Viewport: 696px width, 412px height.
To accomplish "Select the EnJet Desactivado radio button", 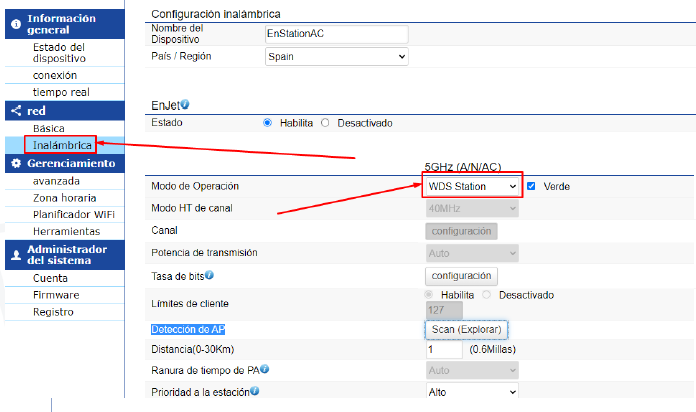I will pos(325,123).
